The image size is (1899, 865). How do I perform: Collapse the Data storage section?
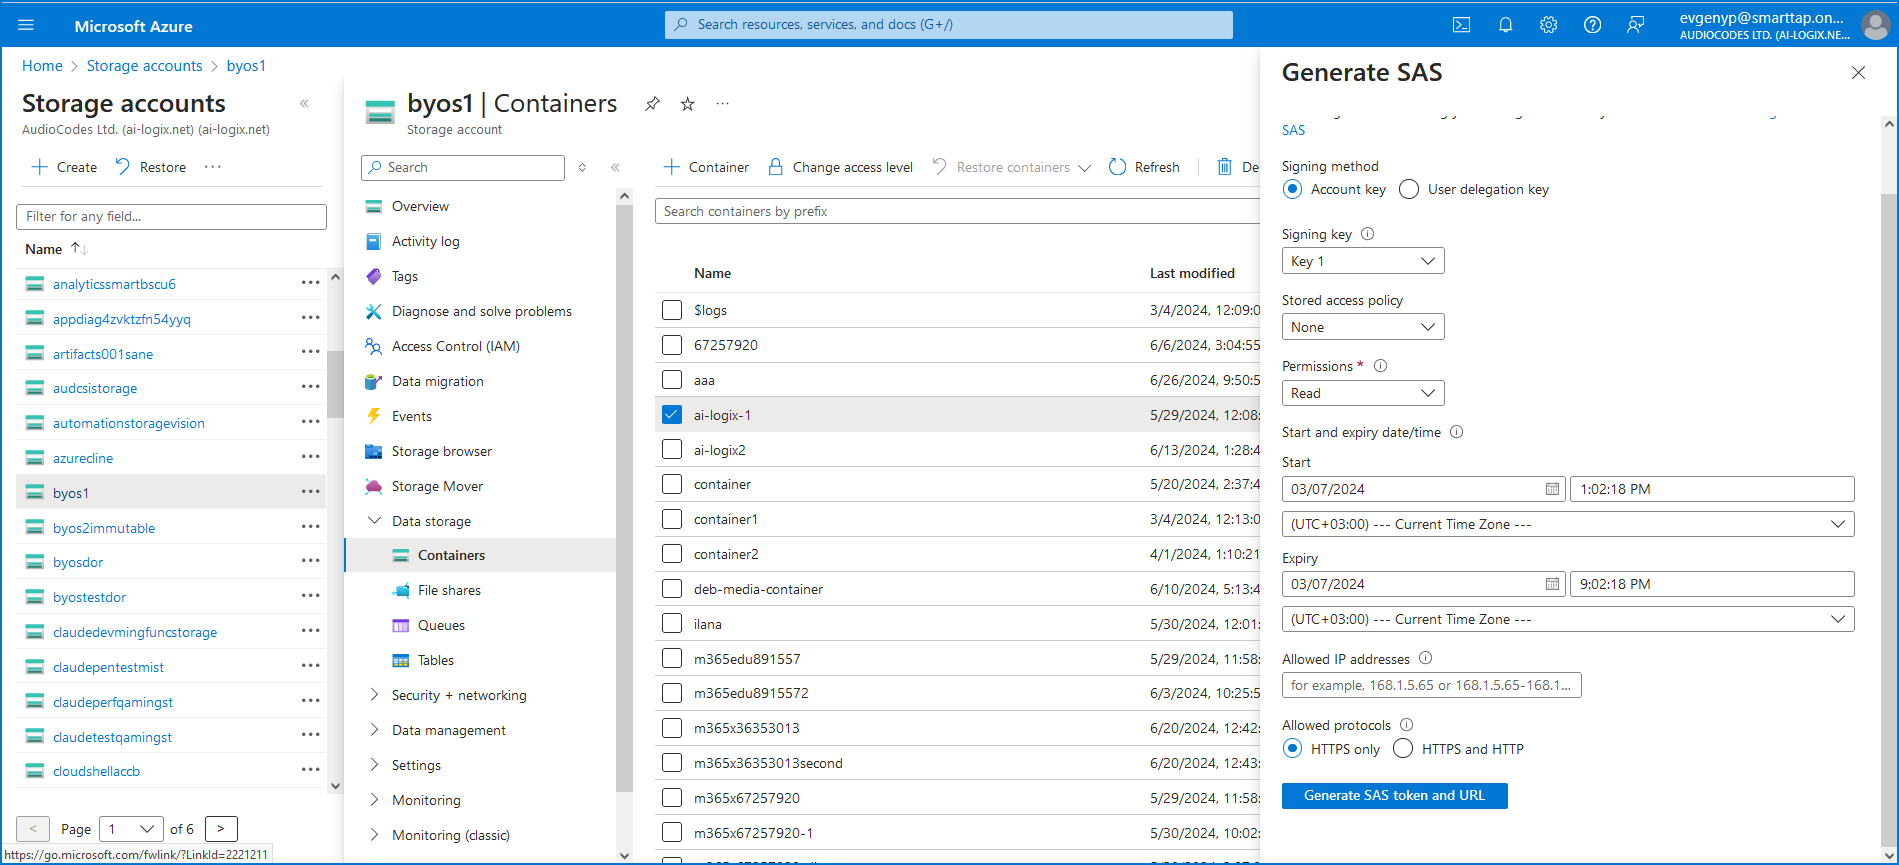pos(375,520)
